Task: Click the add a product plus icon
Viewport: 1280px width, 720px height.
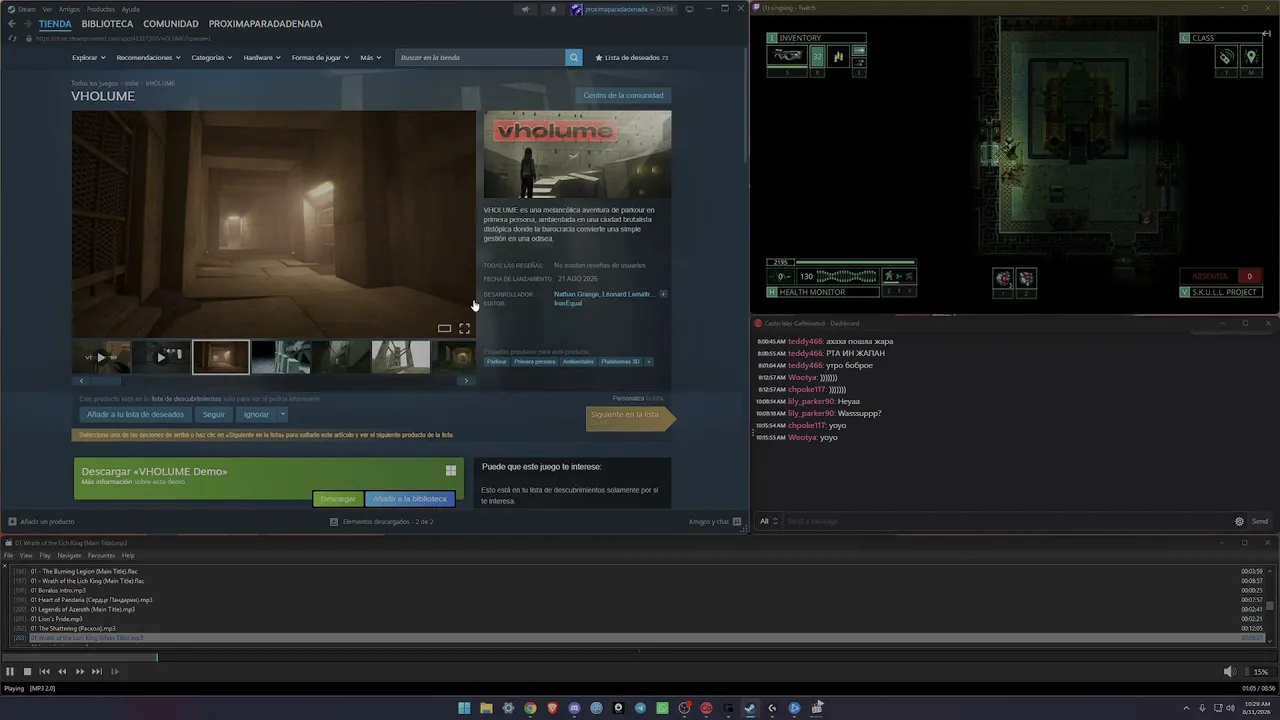Action: pyautogui.click(x=12, y=521)
